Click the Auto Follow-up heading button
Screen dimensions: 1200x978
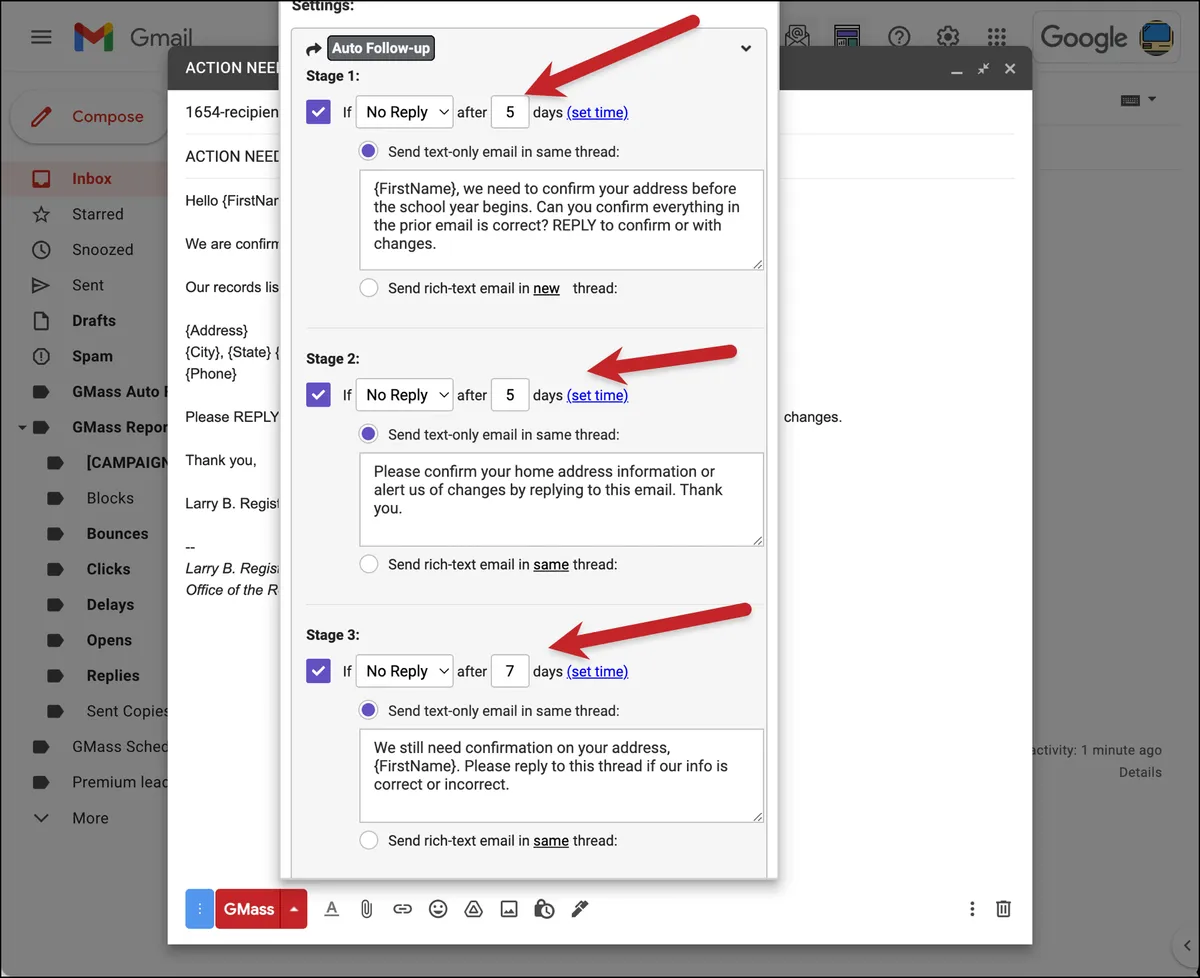tap(381, 48)
